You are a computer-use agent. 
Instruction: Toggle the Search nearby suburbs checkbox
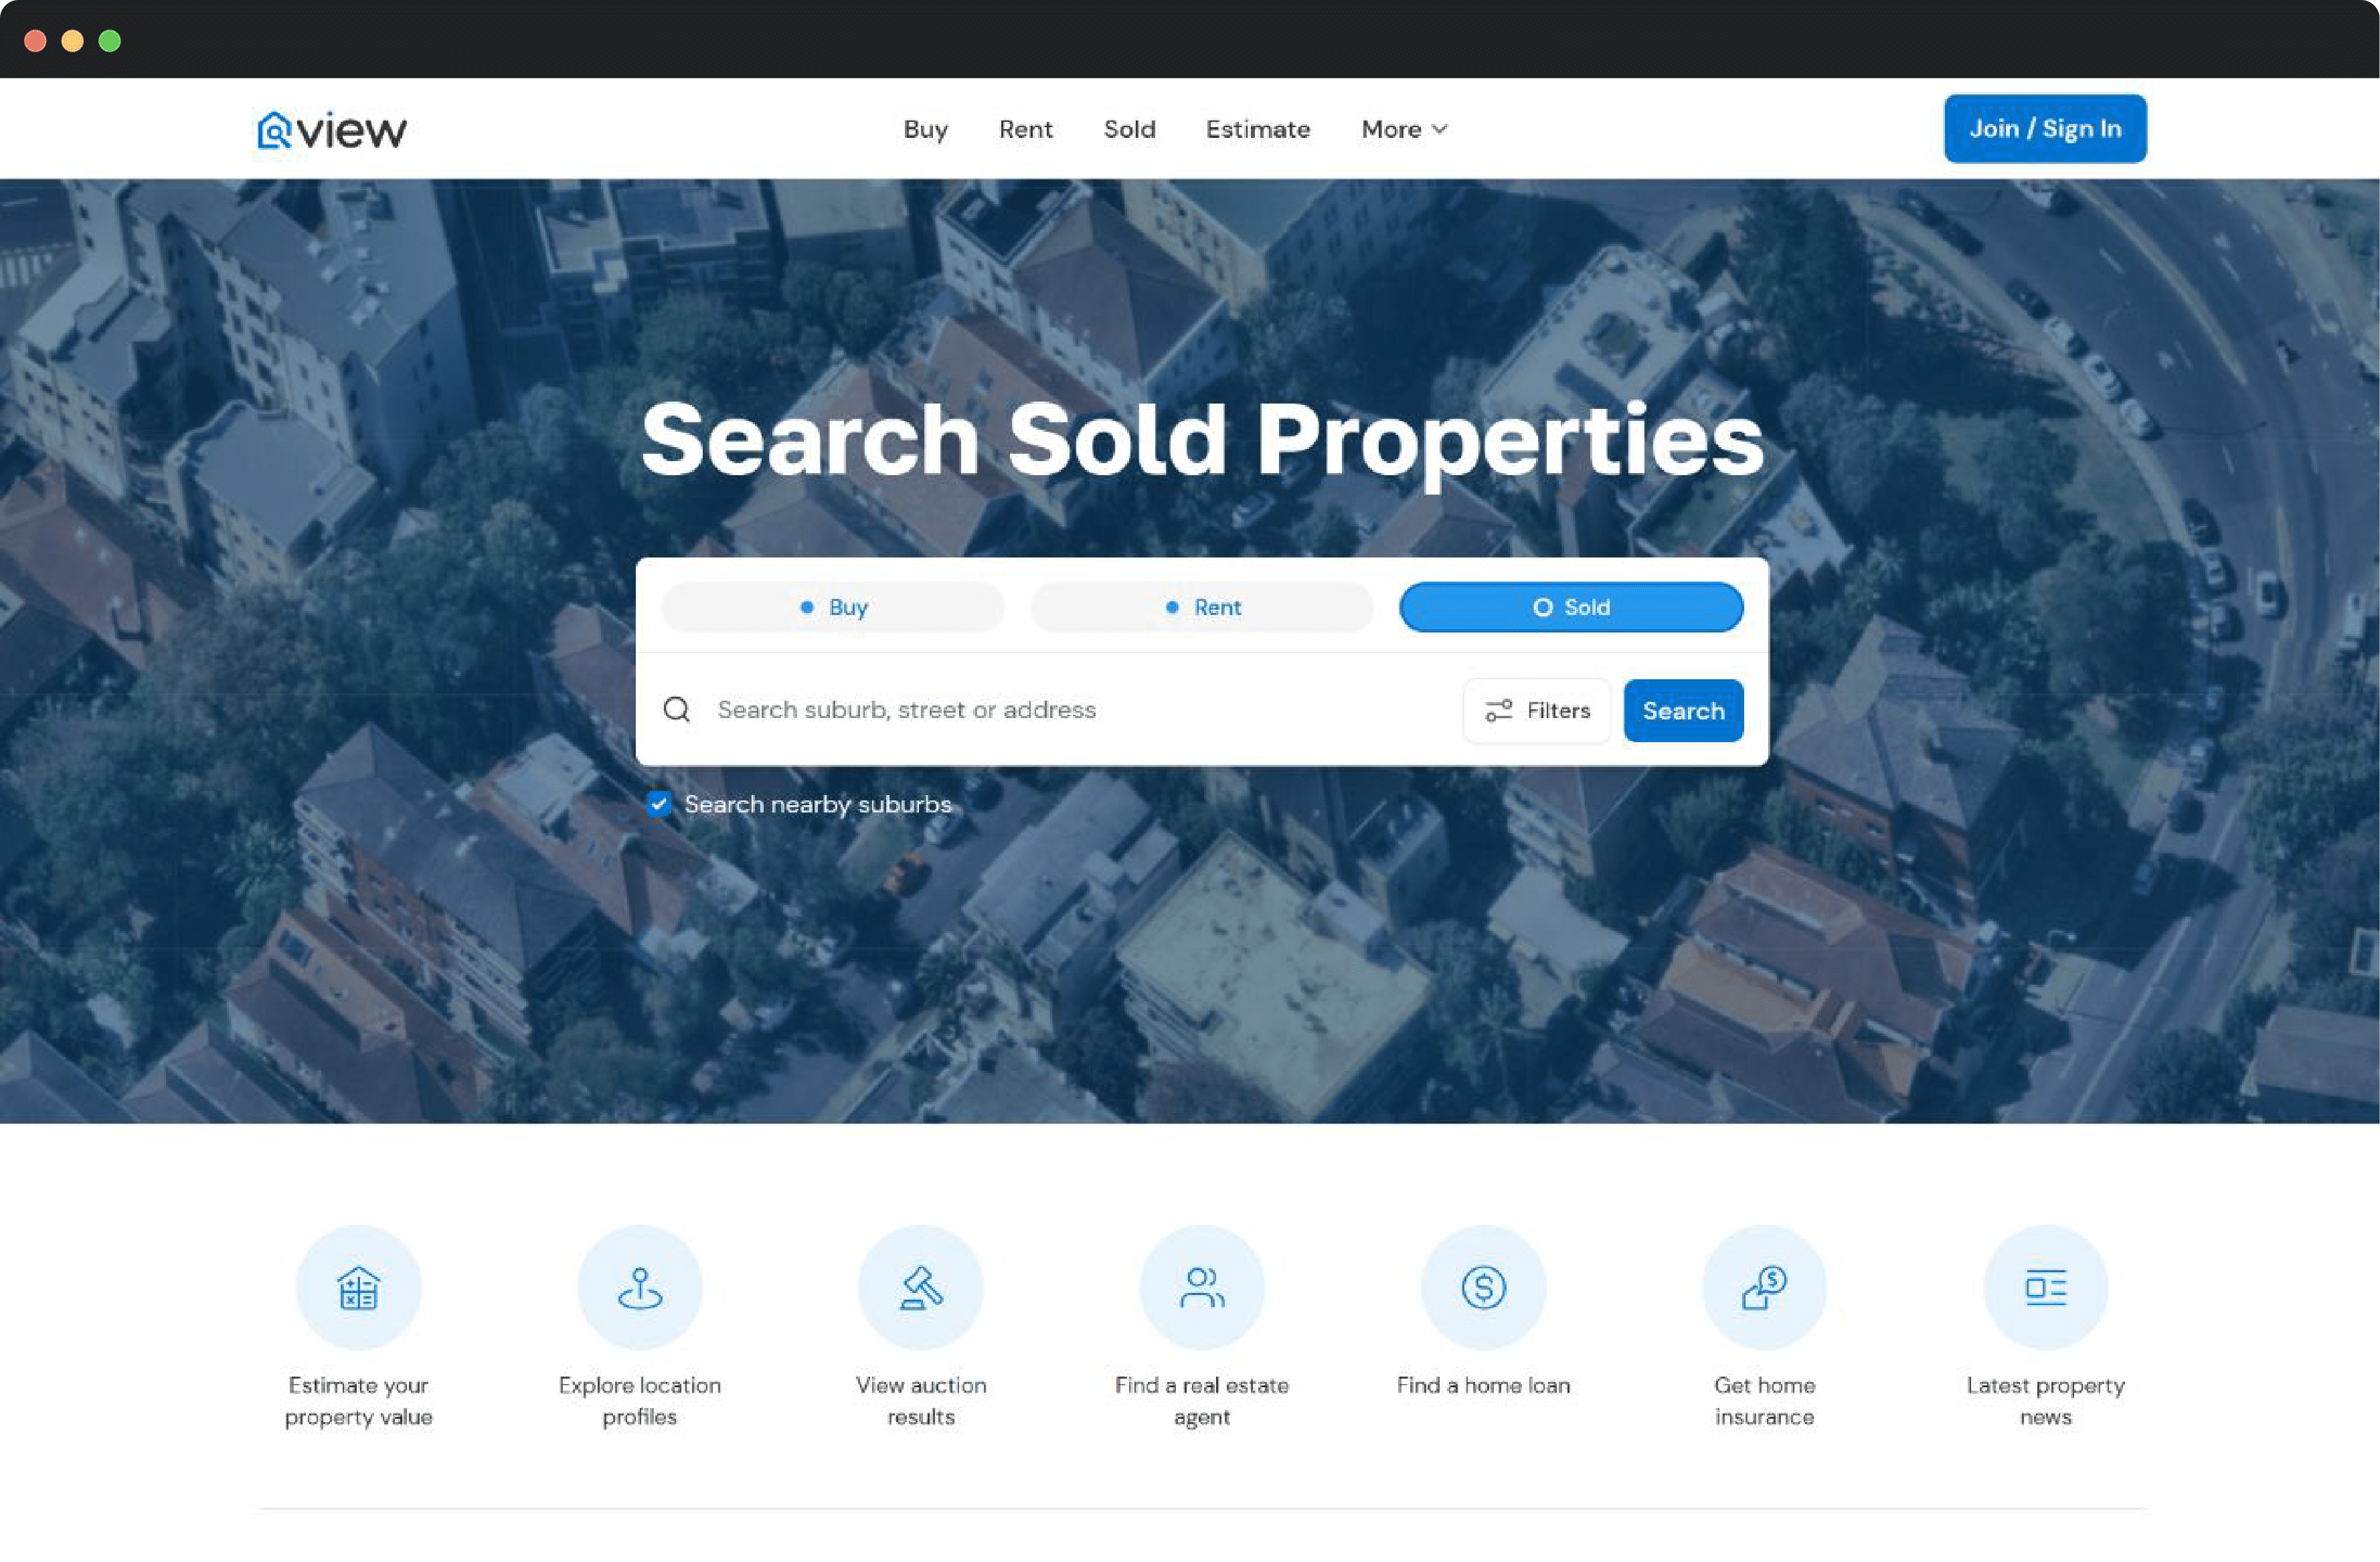point(659,804)
